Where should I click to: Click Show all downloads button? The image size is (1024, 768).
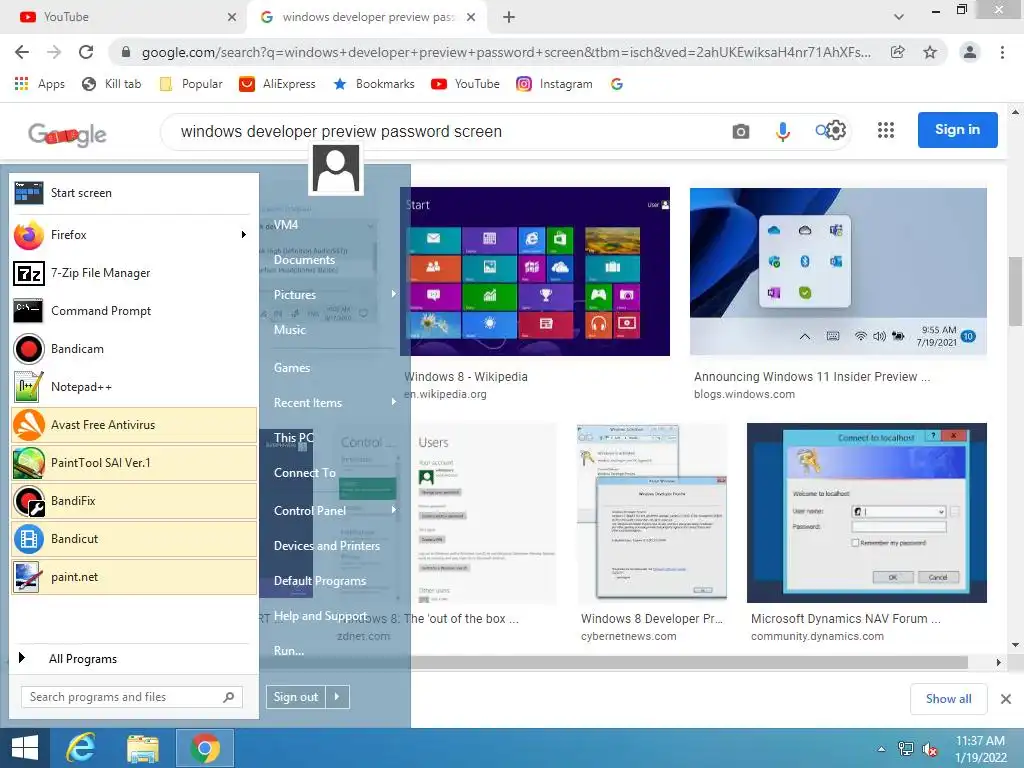(x=948, y=699)
